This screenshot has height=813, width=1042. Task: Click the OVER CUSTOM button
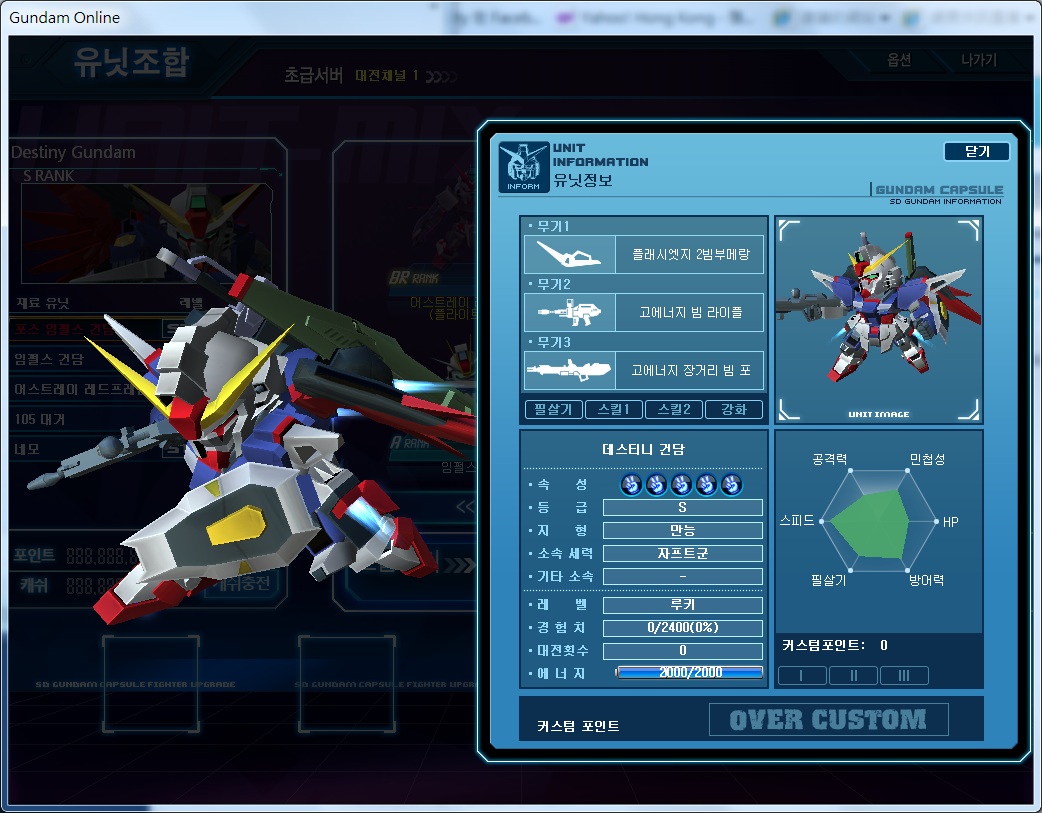click(828, 720)
